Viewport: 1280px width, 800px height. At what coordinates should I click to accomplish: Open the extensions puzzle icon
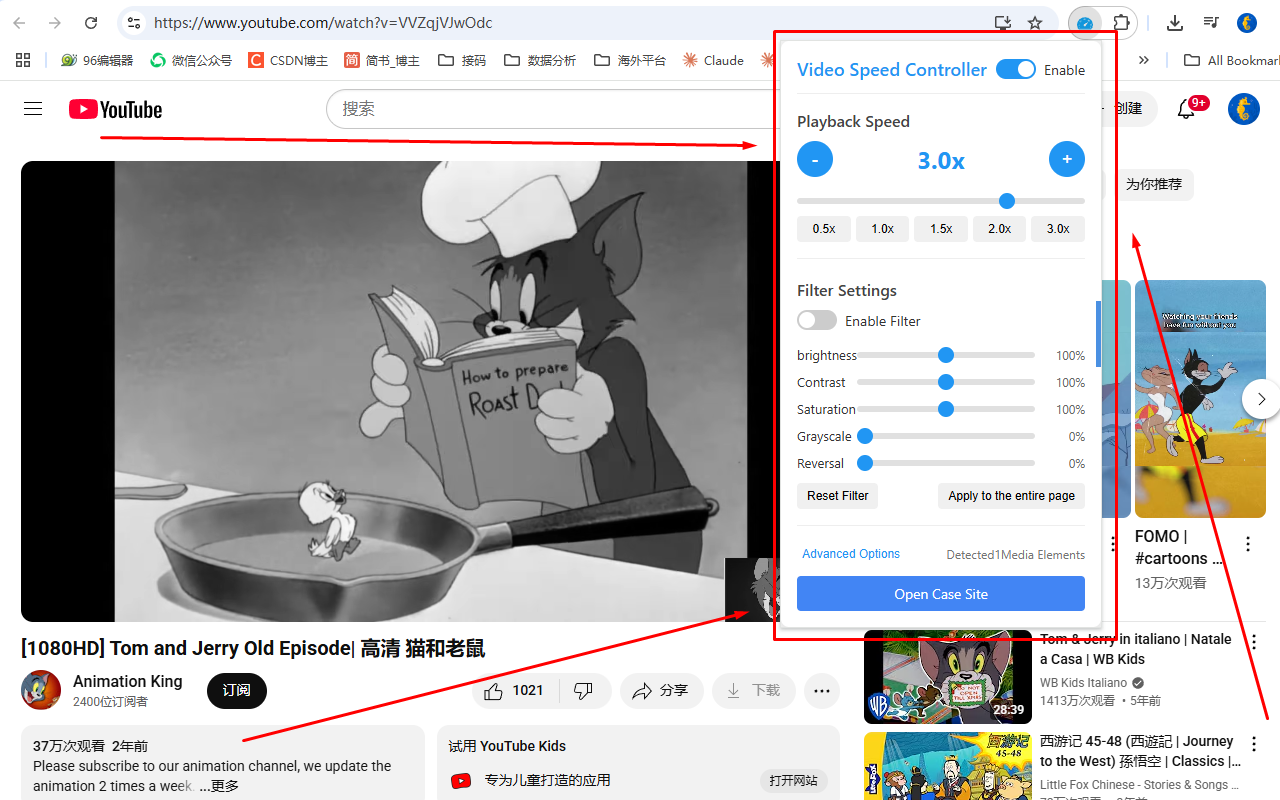[x=1121, y=23]
